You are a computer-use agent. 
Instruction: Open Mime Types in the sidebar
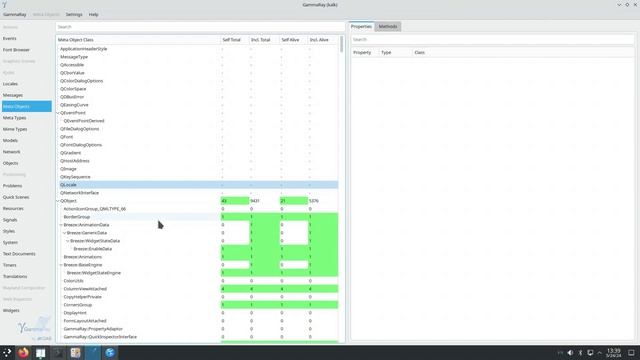coord(27,129)
